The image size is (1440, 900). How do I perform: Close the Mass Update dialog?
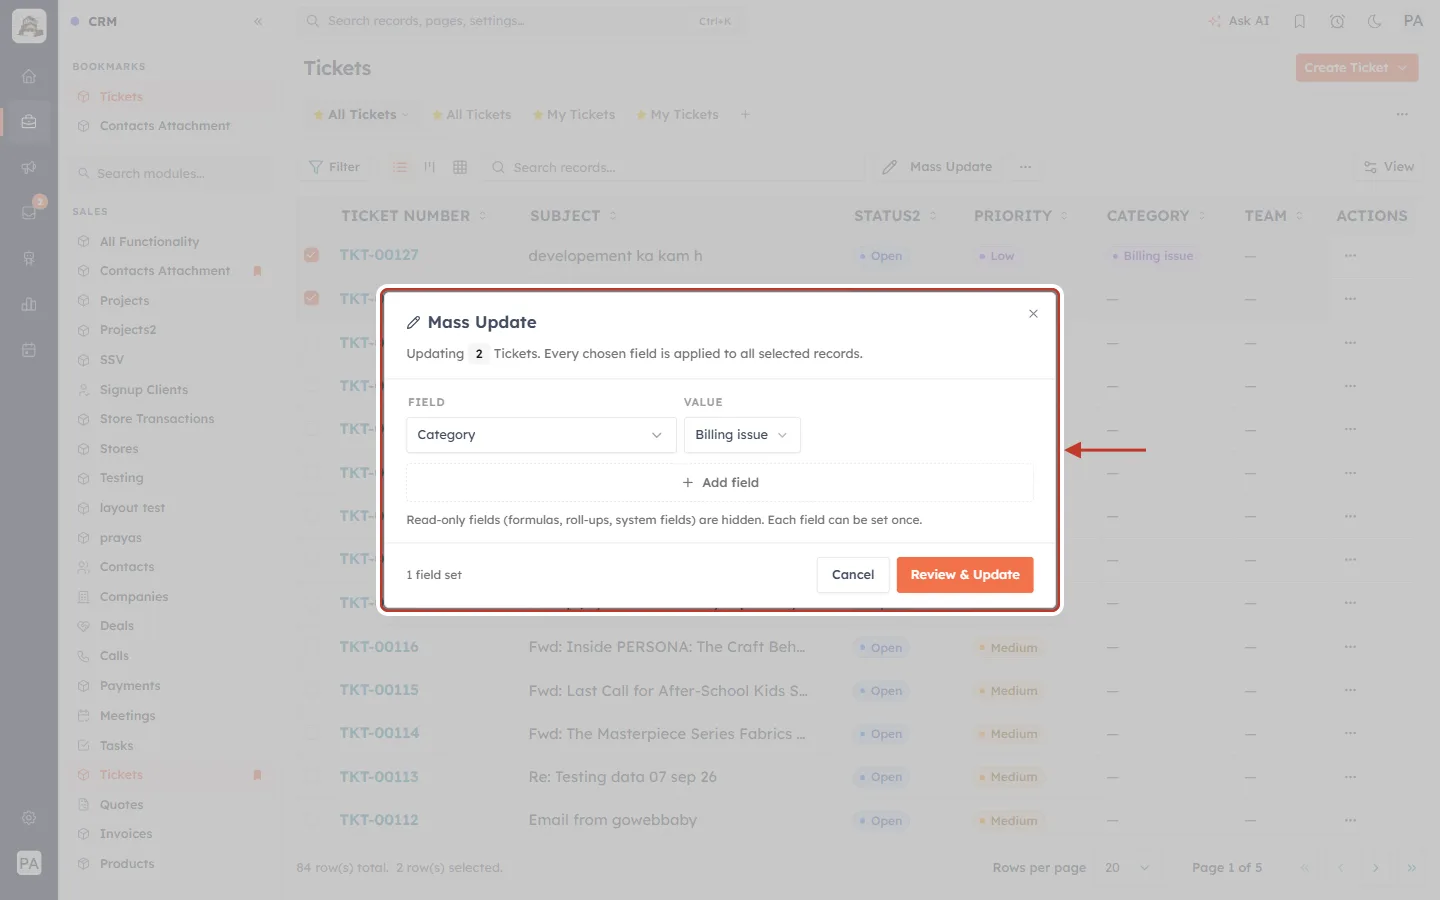(x=1033, y=314)
